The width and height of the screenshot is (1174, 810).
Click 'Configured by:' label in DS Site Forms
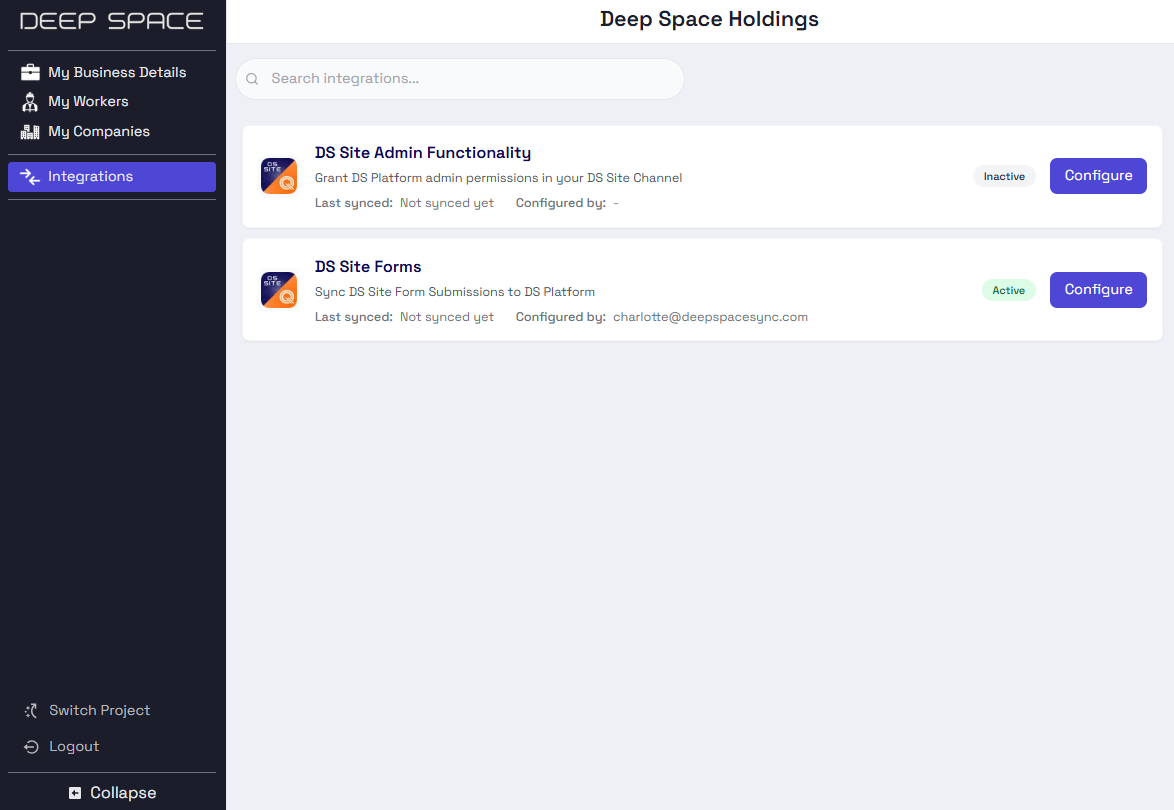pos(560,317)
